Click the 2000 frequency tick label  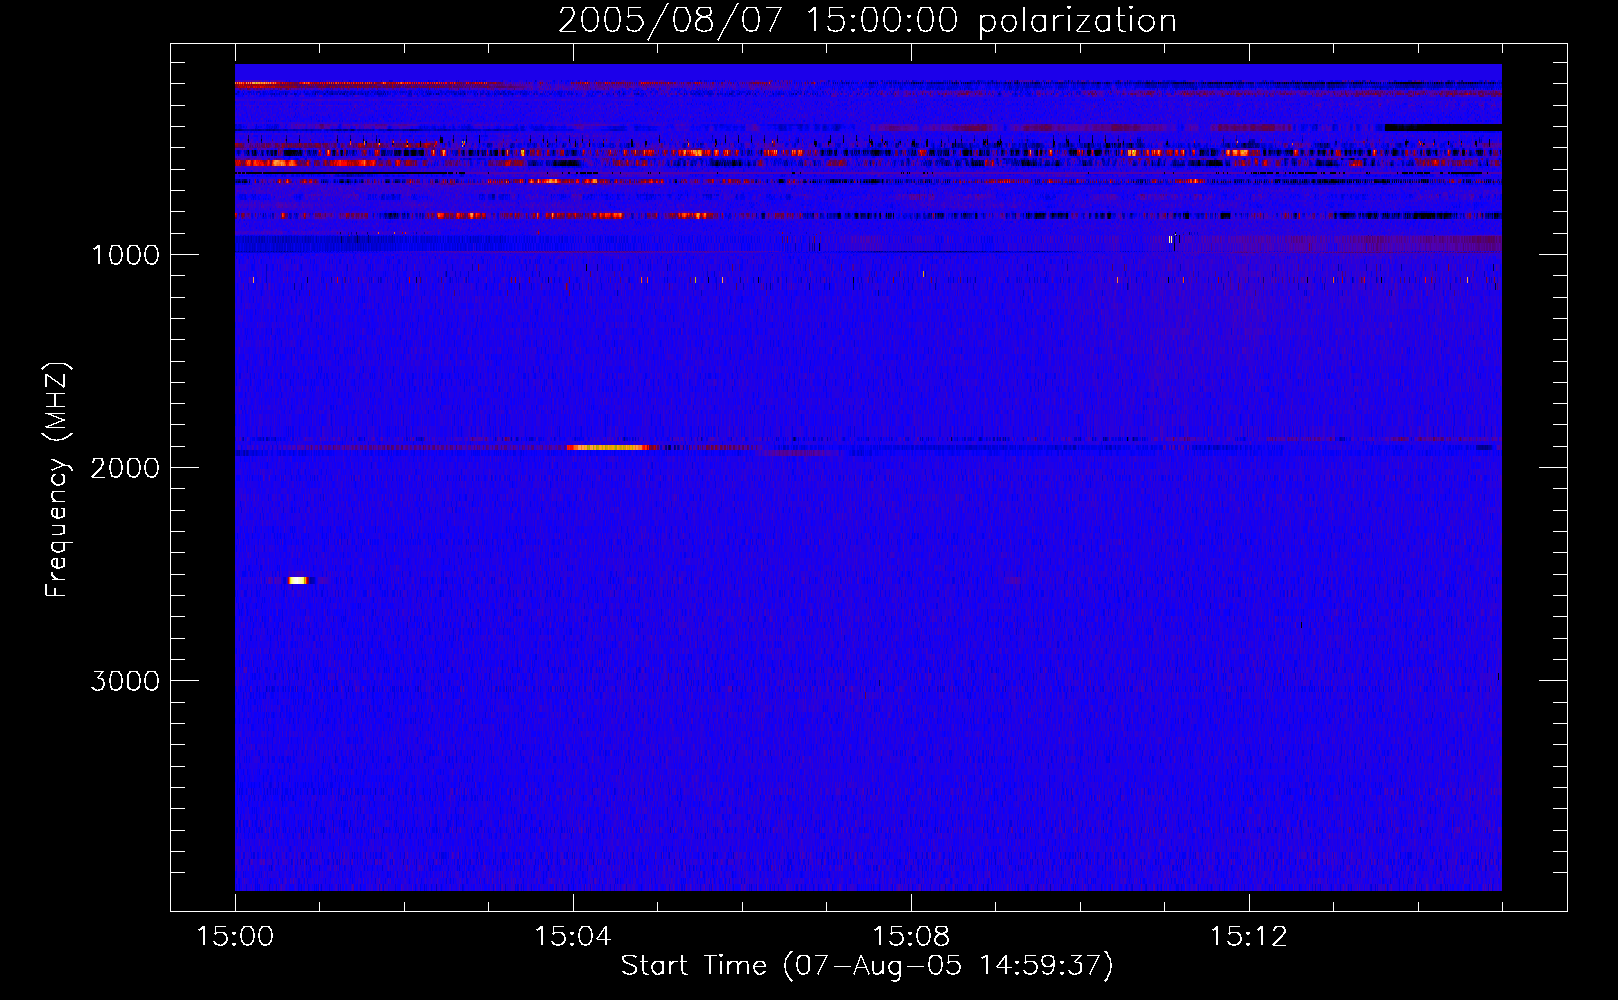pyautogui.click(x=125, y=468)
